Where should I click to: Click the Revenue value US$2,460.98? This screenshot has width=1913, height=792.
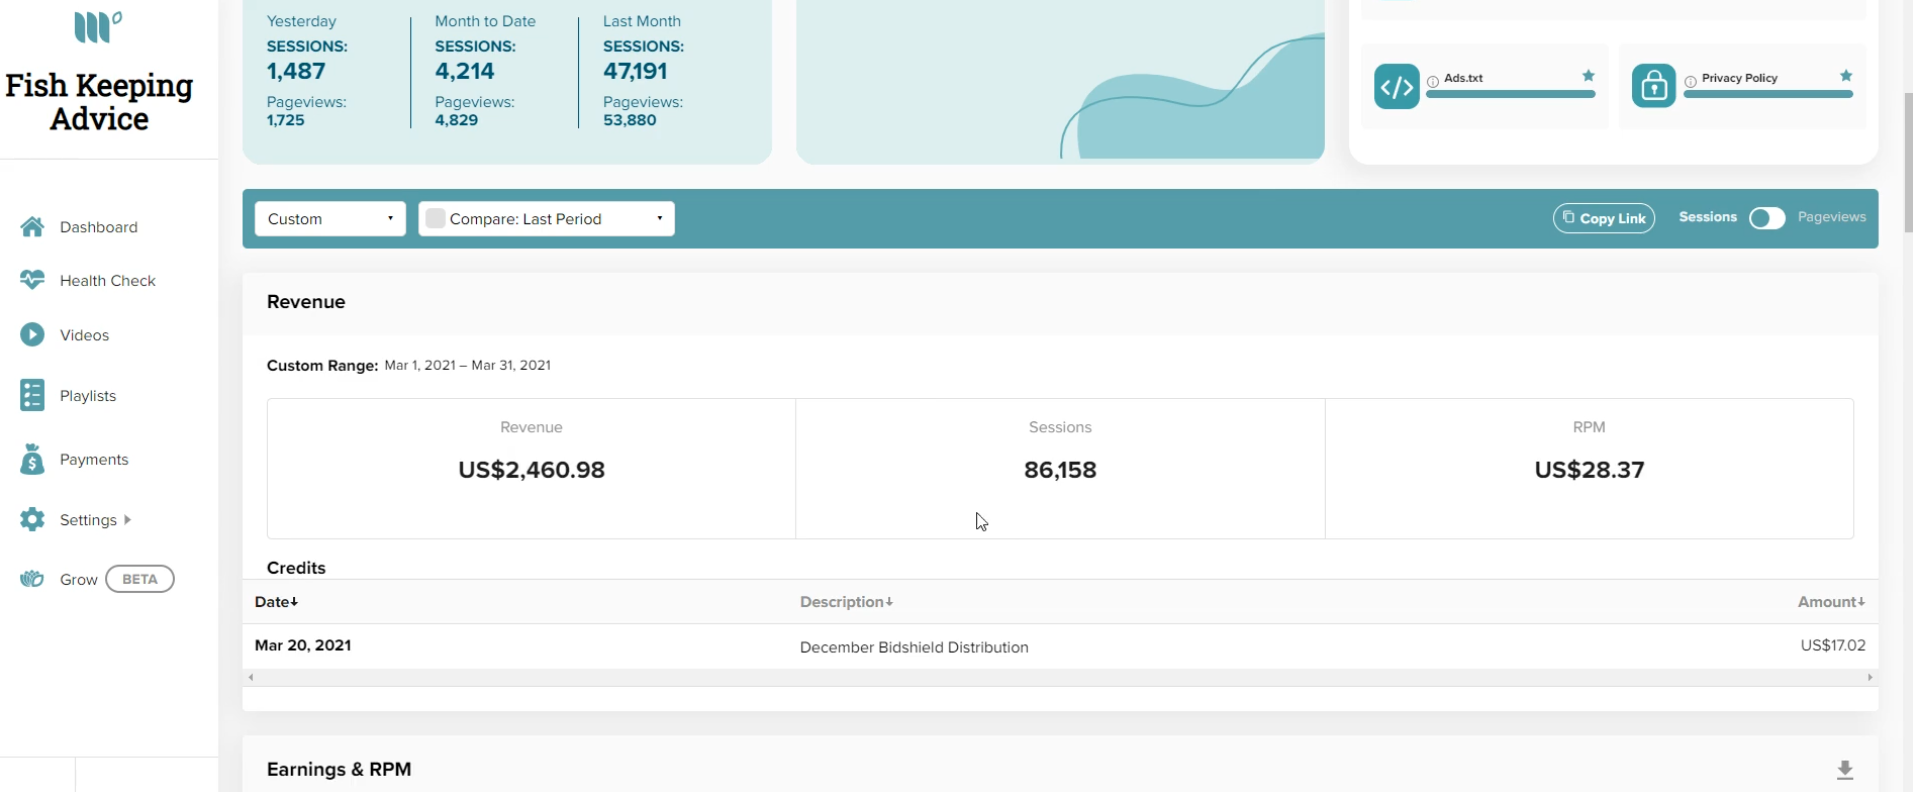531,469
